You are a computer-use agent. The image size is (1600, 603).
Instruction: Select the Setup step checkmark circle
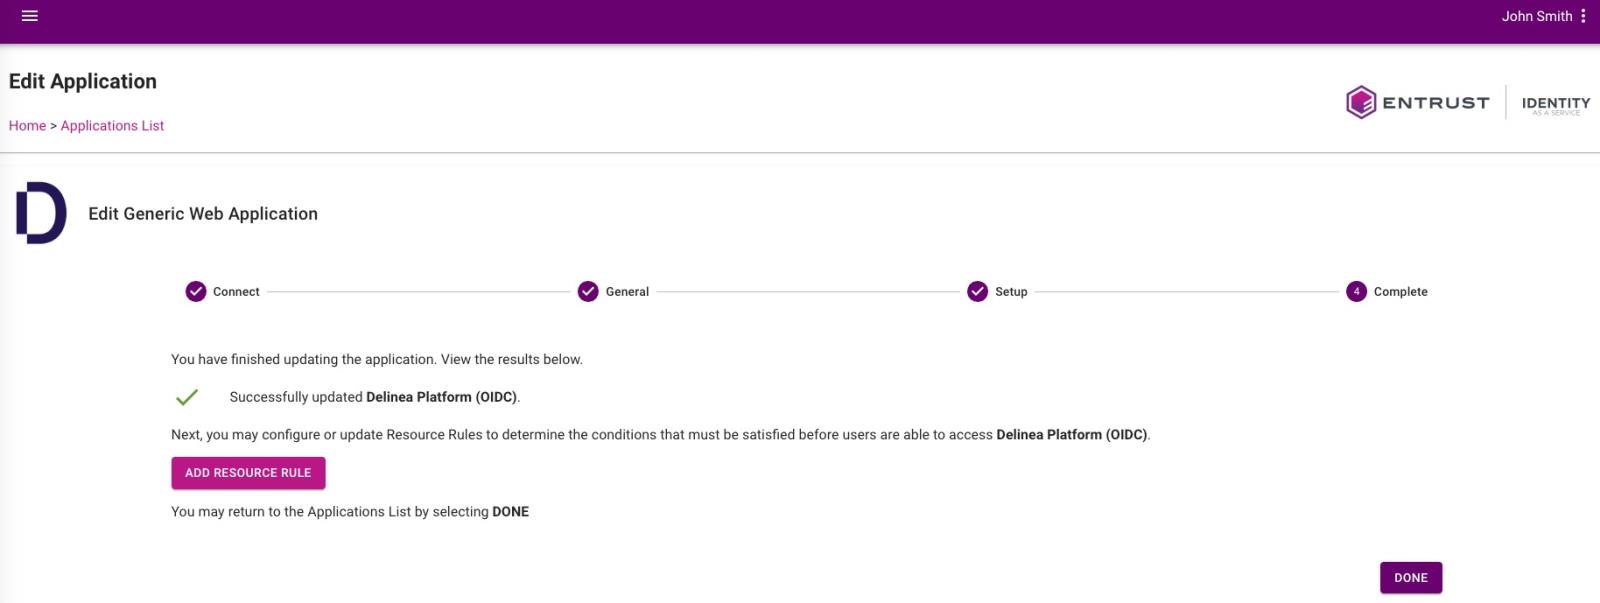977,292
